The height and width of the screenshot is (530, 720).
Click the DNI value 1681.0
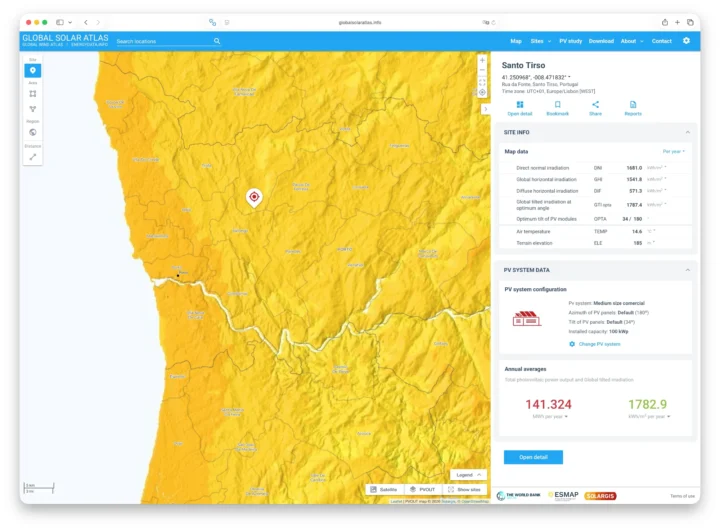click(634, 168)
